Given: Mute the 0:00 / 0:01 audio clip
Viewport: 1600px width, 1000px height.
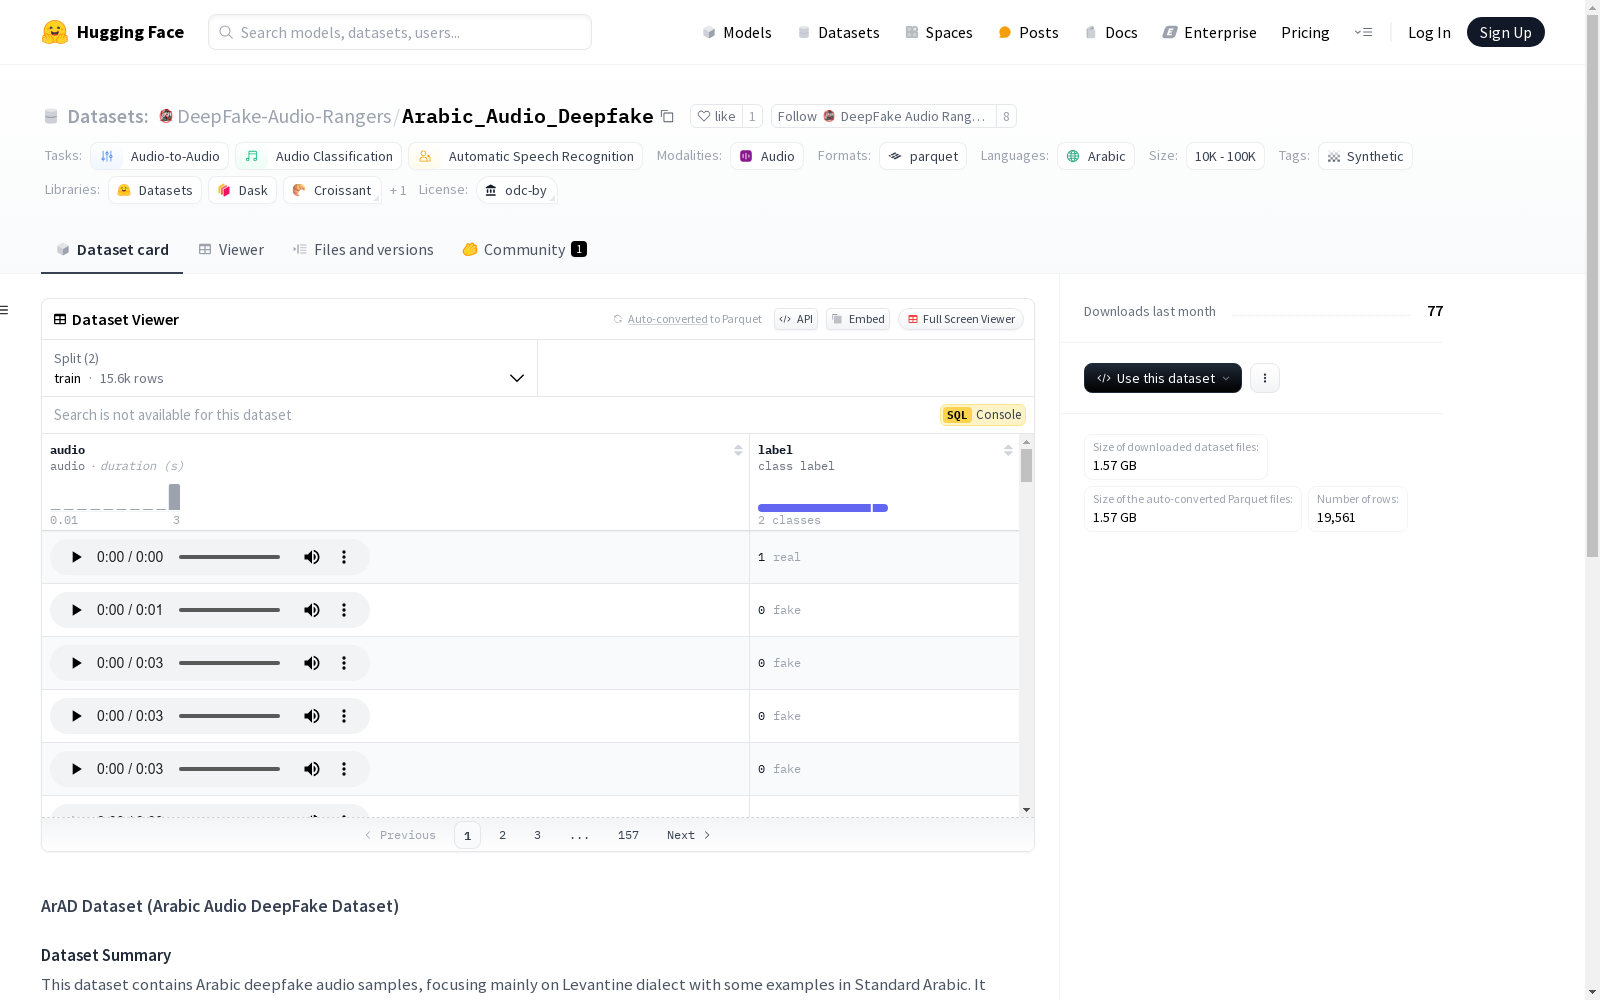Looking at the screenshot, I should (x=312, y=610).
